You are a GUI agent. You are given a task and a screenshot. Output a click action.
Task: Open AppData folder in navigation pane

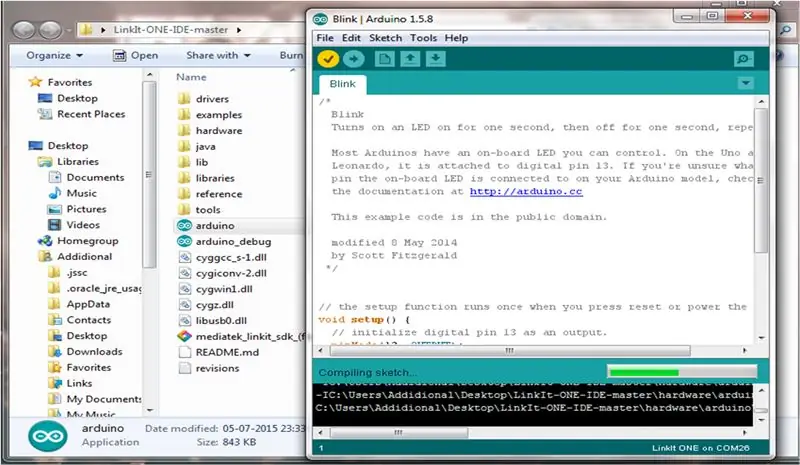(x=79, y=304)
